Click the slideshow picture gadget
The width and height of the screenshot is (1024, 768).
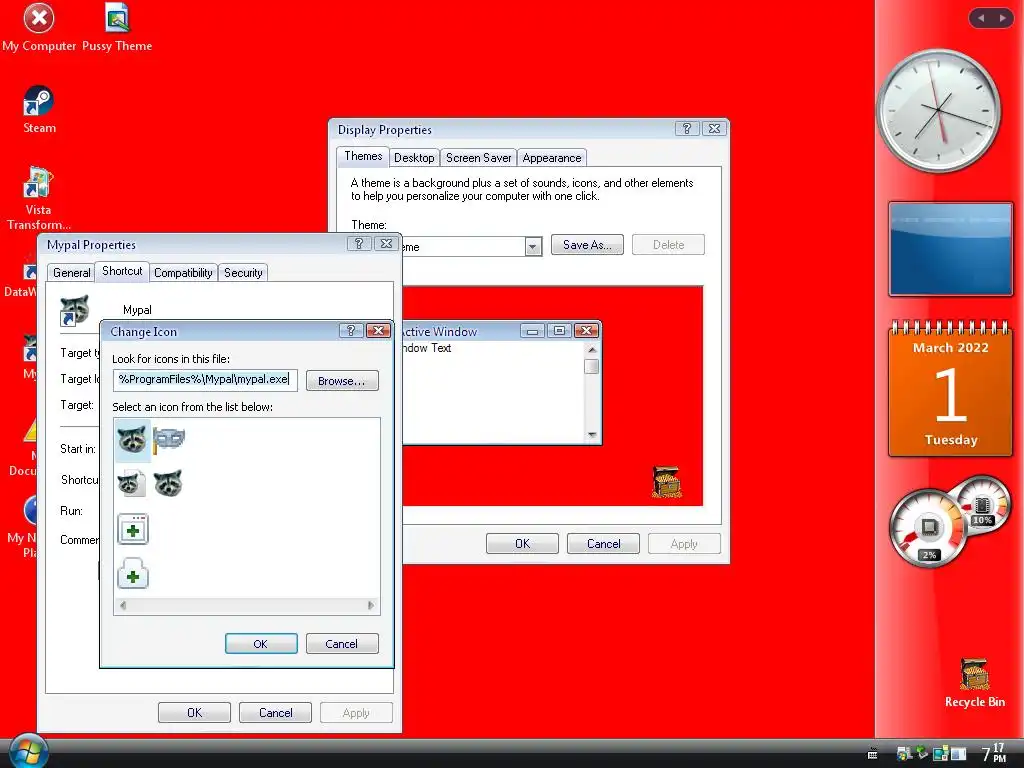click(x=950, y=248)
